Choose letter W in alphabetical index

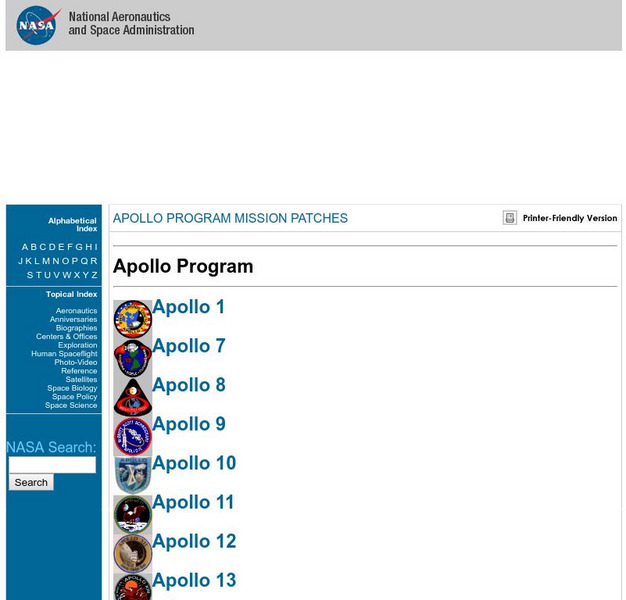(x=67, y=275)
